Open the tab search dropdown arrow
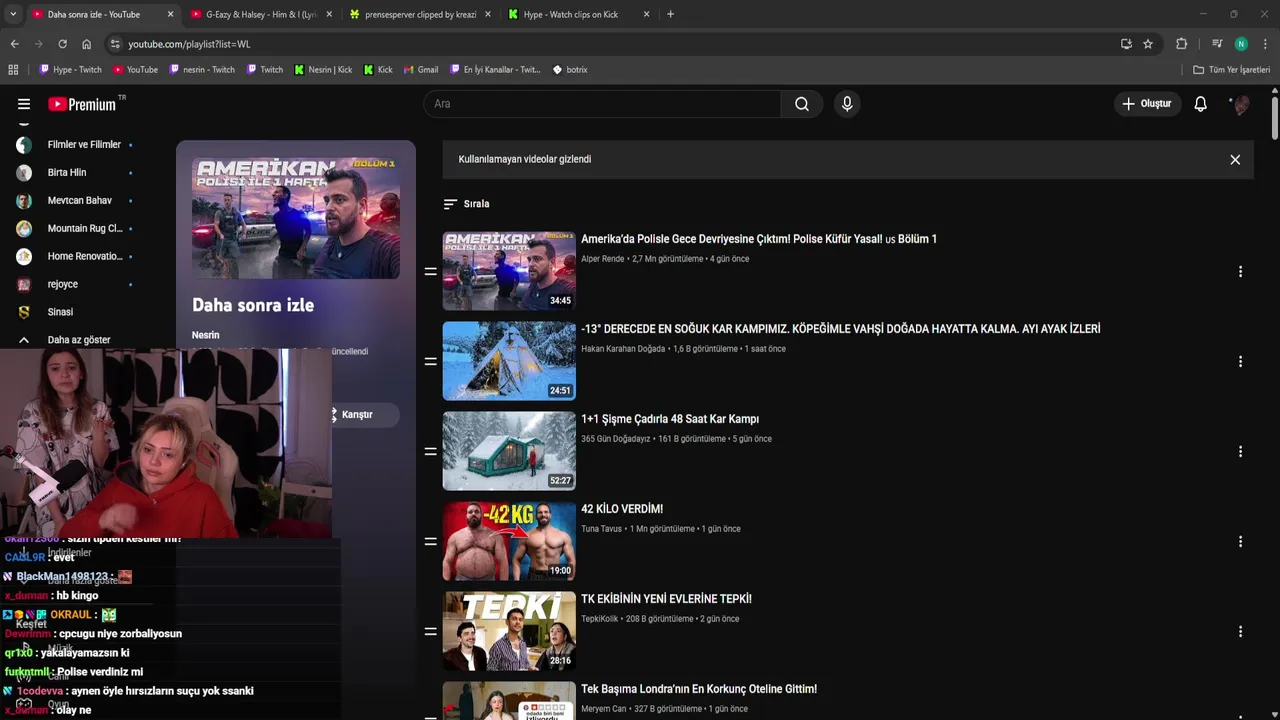The height and width of the screenshot is (720, 1280). pos(12,14)
